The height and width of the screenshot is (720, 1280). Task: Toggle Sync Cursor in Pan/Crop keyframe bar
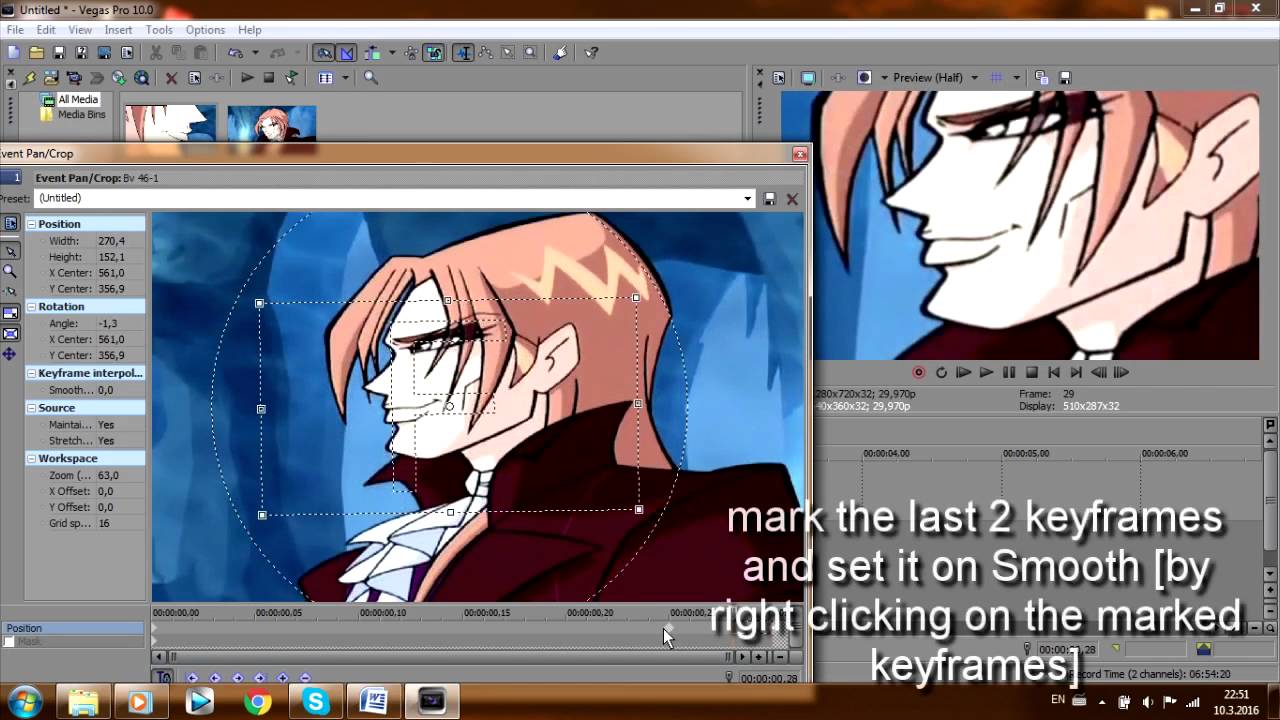[x=163, y=677]
